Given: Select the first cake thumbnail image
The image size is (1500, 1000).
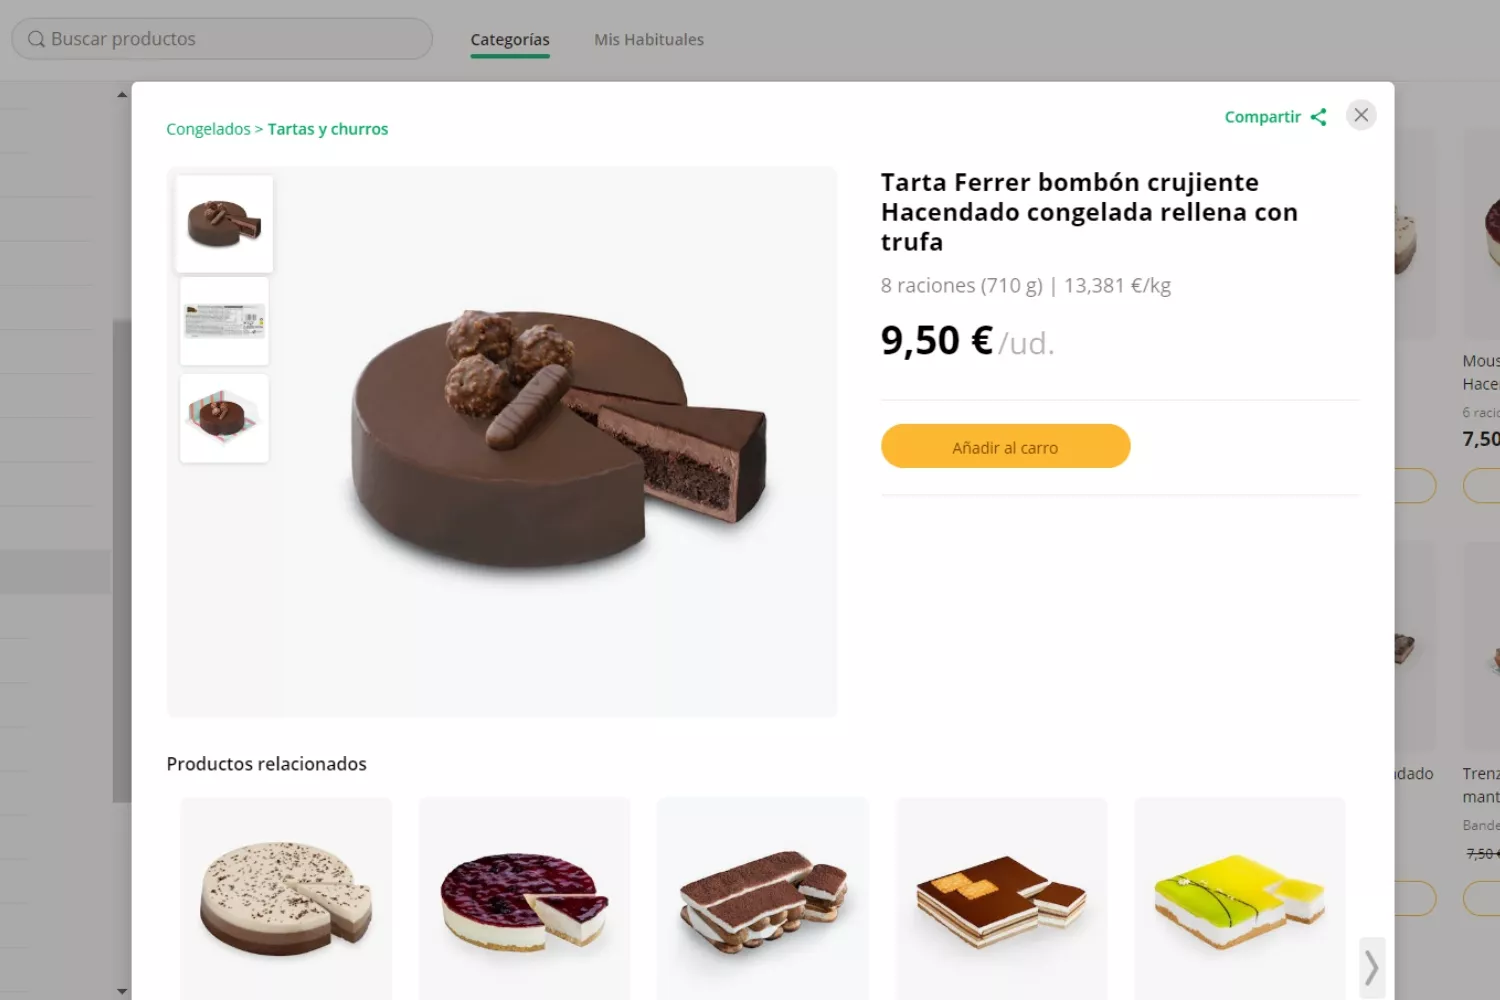Looking at the screenshot, I should pyautogui.click(x=224, y=224).
